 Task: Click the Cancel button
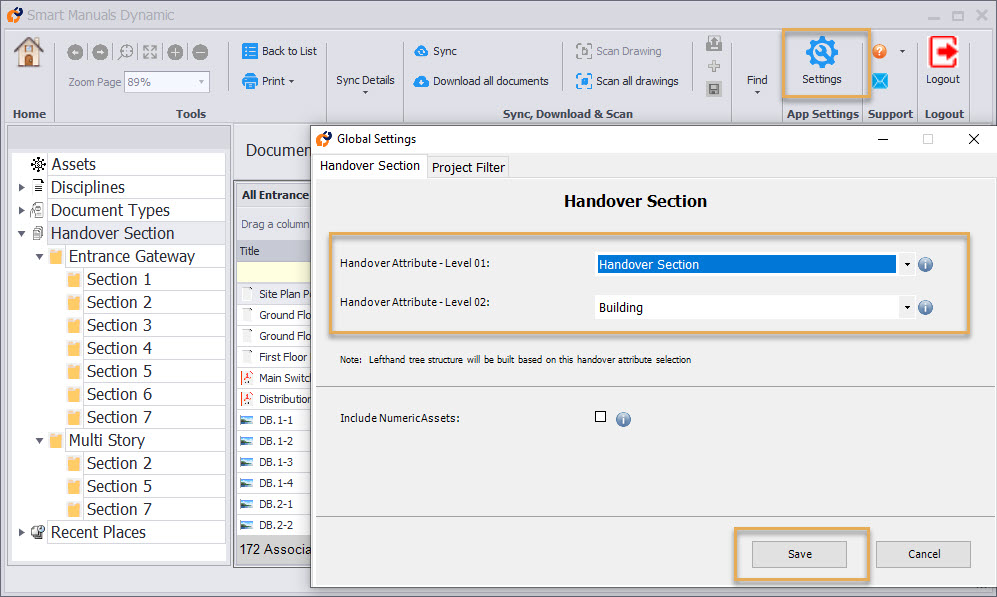coord(923,554)
